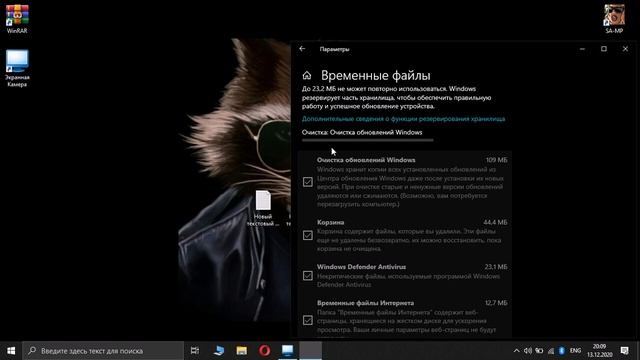640x360 pixels.
Task: Click the Параметры window title
Action: click(x=334, y=49)
